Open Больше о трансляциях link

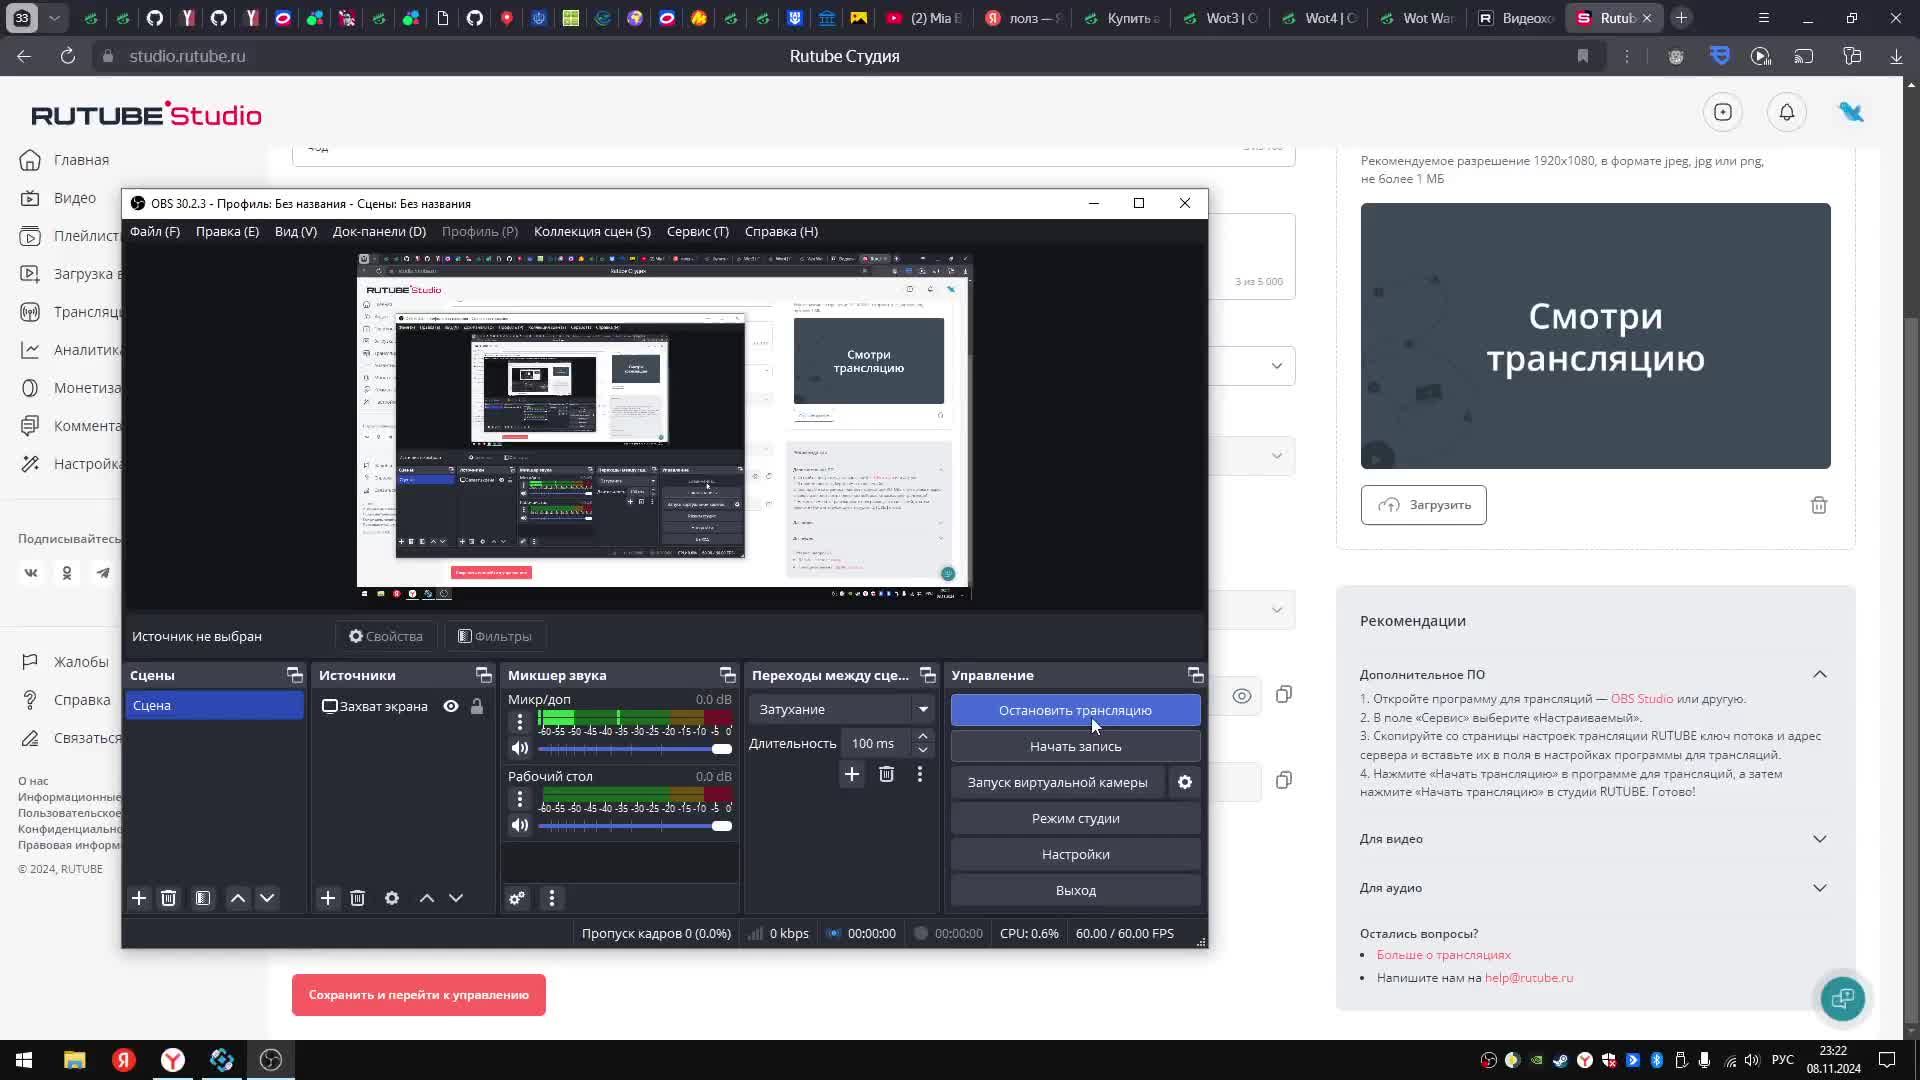pyautogui.click(x=1443, y=955)
